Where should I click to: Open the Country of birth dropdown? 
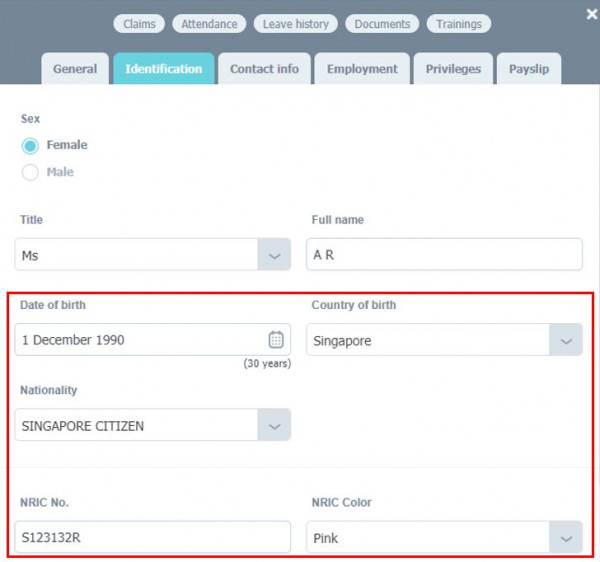coord(566,340)
